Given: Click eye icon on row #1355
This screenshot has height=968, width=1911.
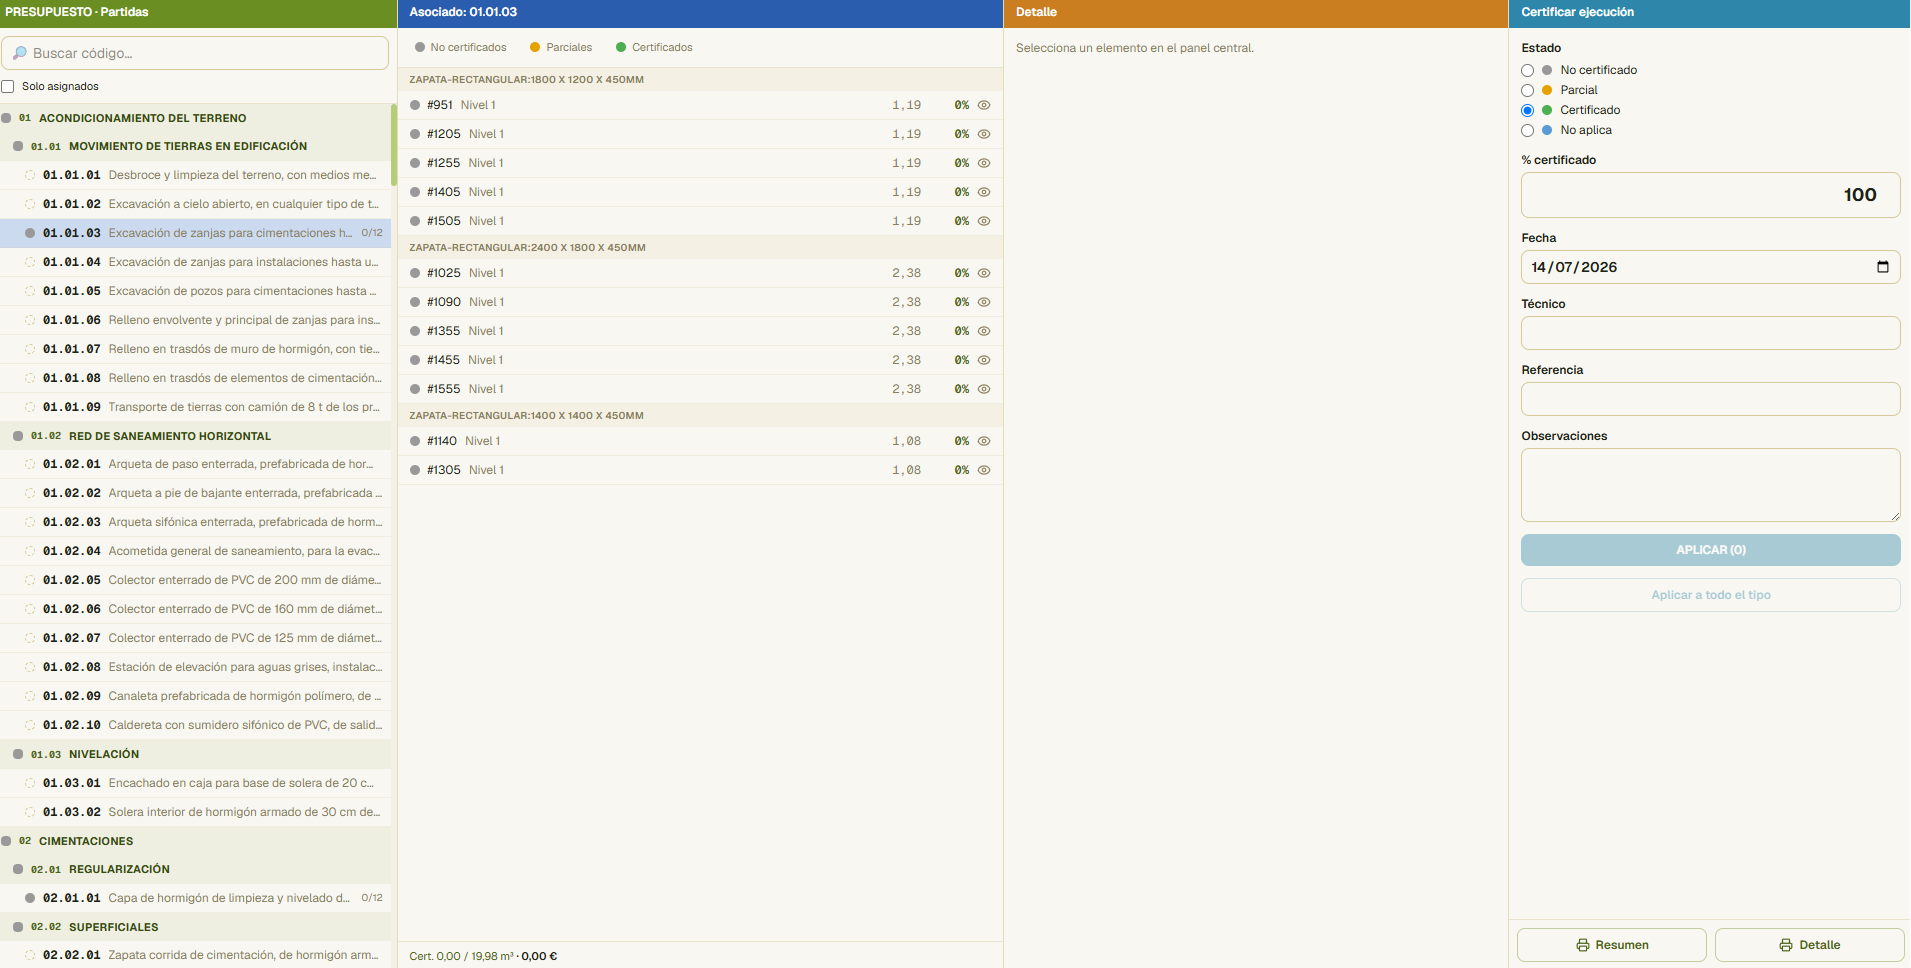Looking at the screenshot, I should pyautogui.click(x=984, y=331).
